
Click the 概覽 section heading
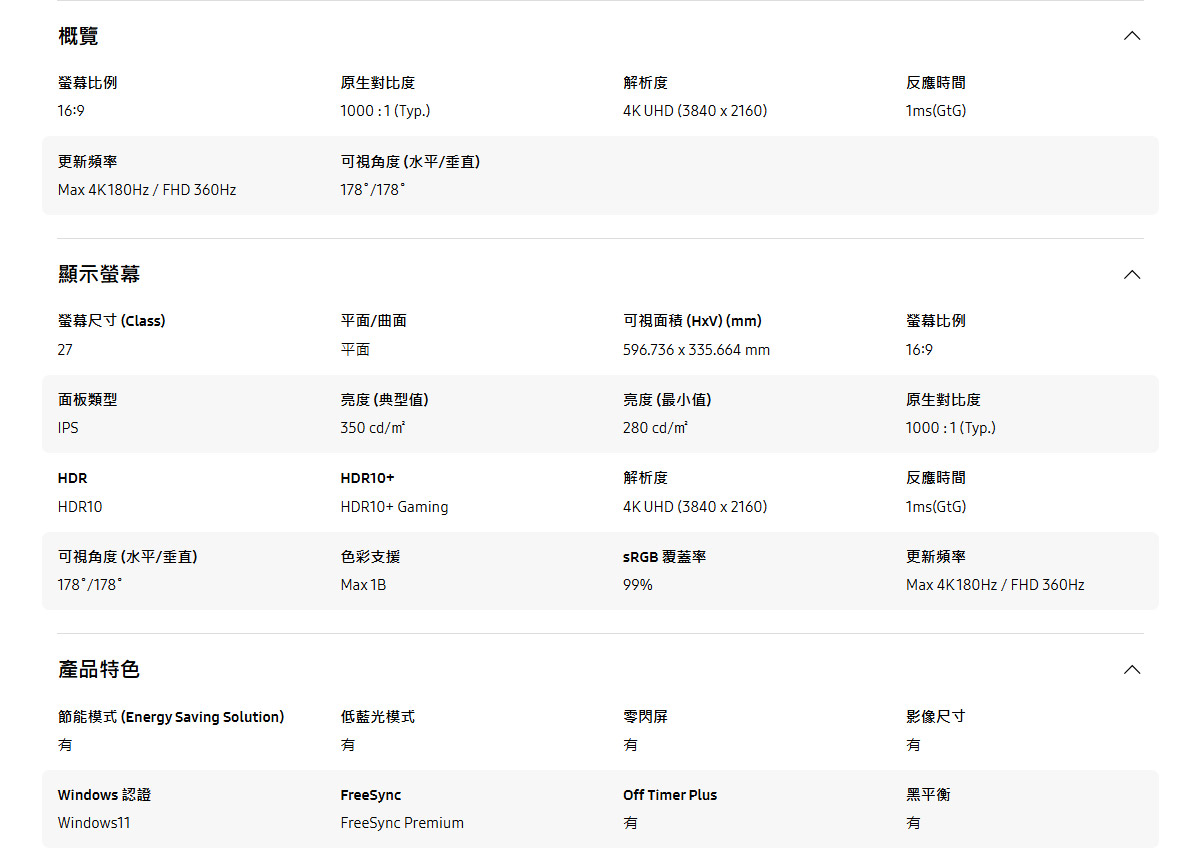click(x=77, y=35)
